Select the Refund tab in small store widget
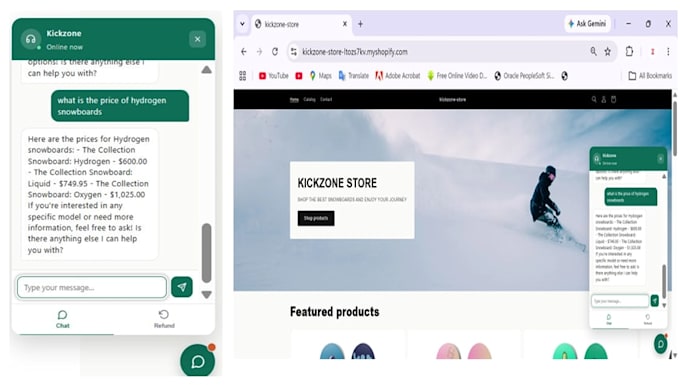 coord(647,319)
